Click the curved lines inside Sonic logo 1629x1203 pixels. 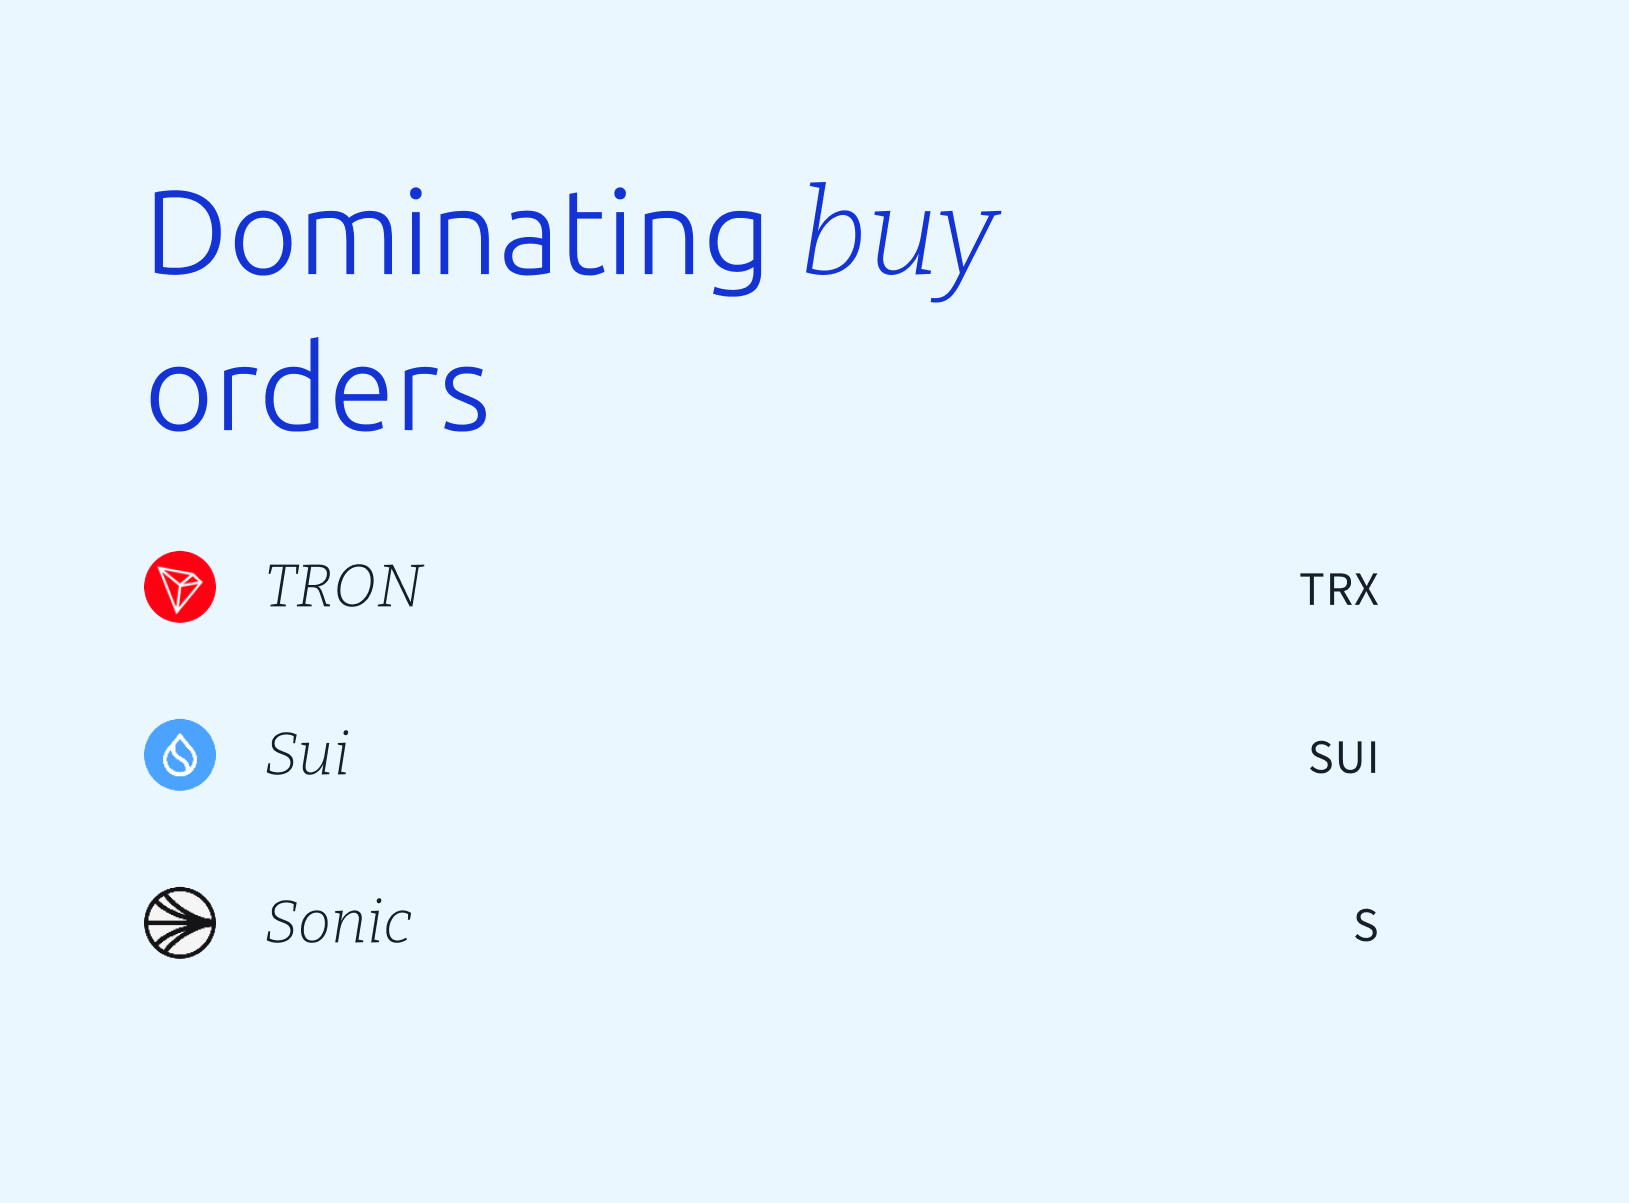(x=180, y=923)
